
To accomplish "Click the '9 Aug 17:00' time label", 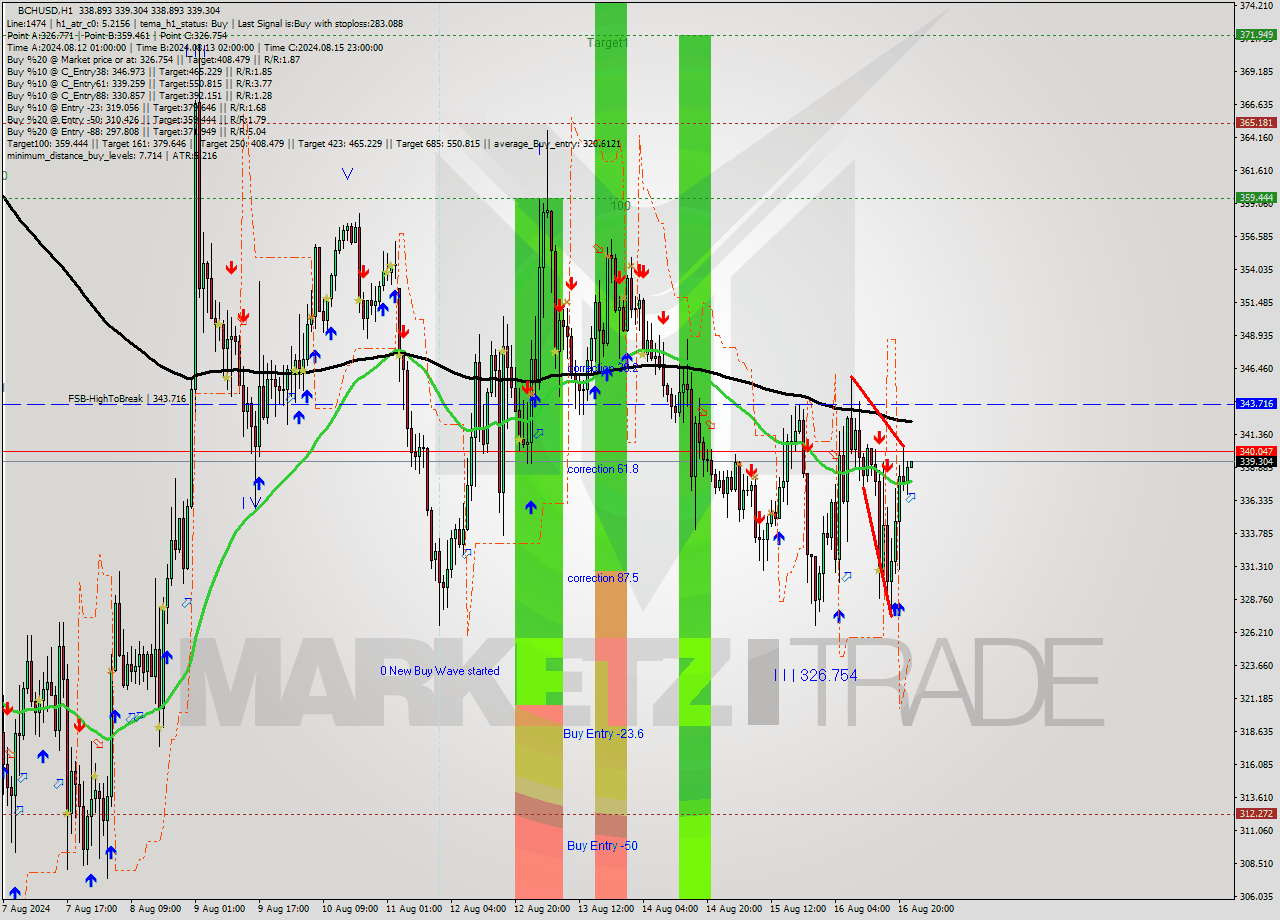I will click(x=283, y=909).
